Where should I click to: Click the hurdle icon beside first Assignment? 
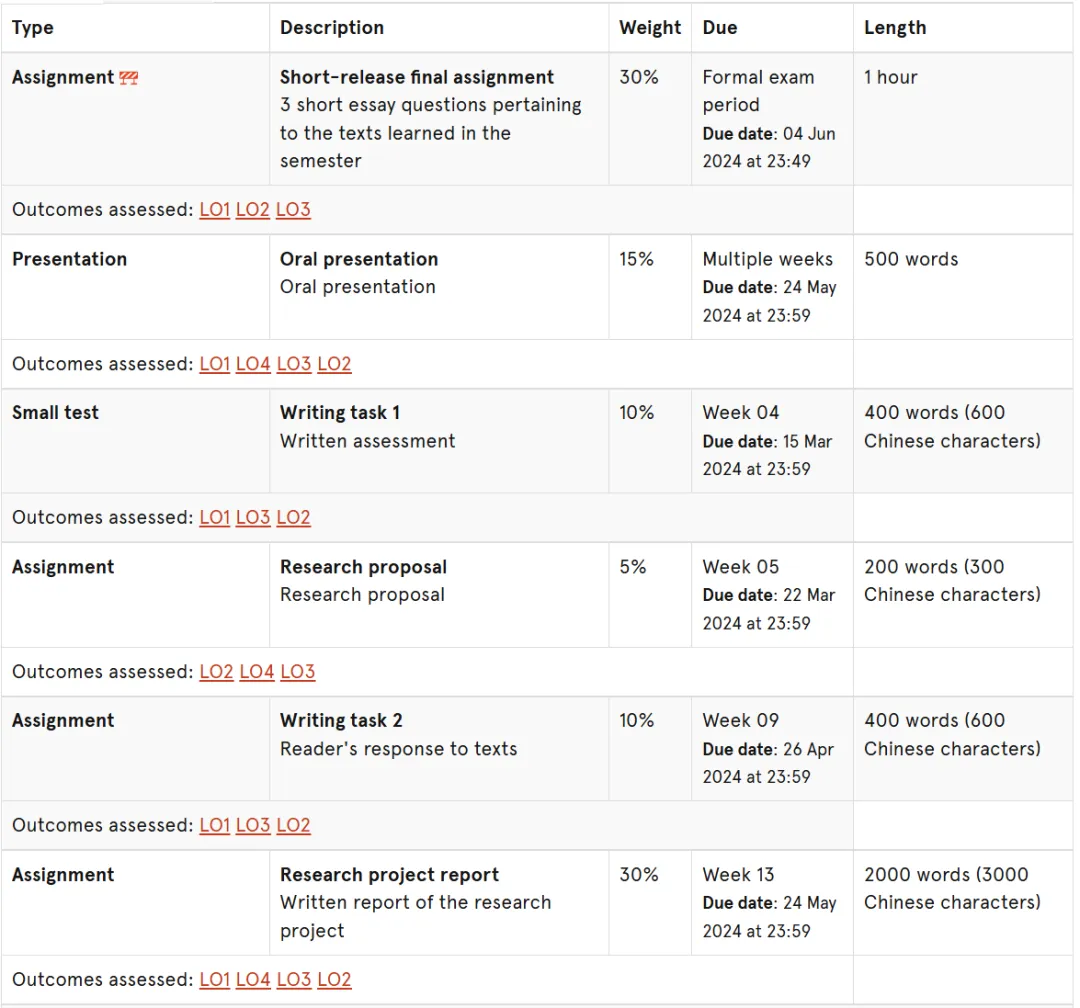click(129, 78)
